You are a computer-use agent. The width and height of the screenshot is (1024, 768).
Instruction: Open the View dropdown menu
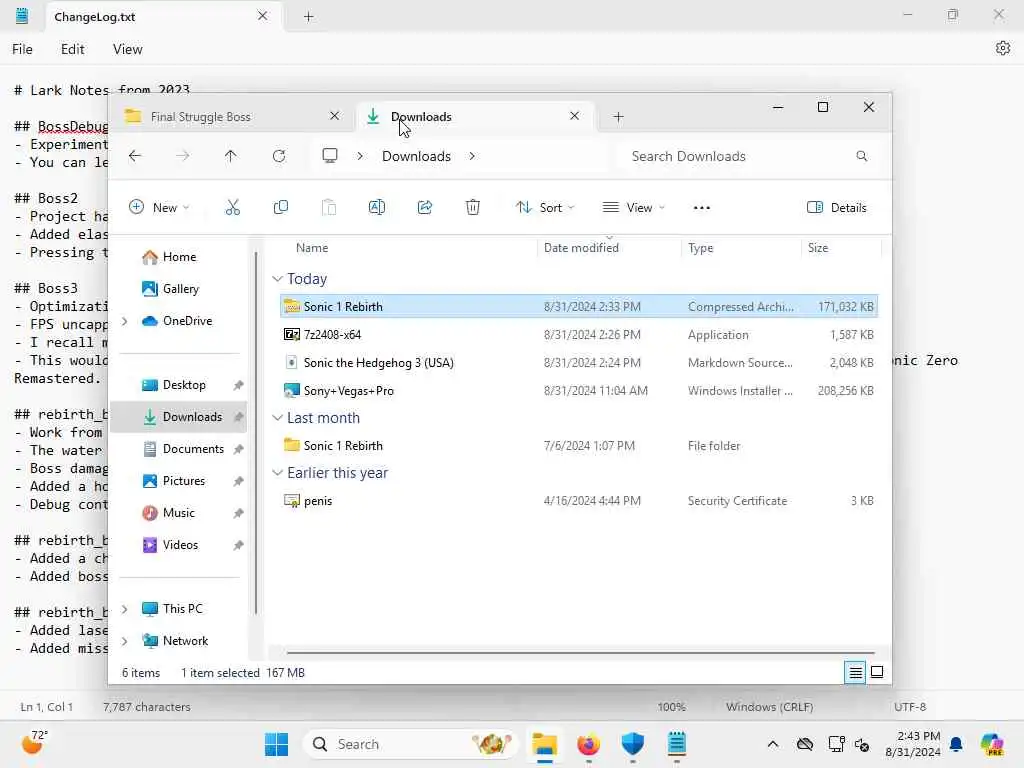[633, 208]
